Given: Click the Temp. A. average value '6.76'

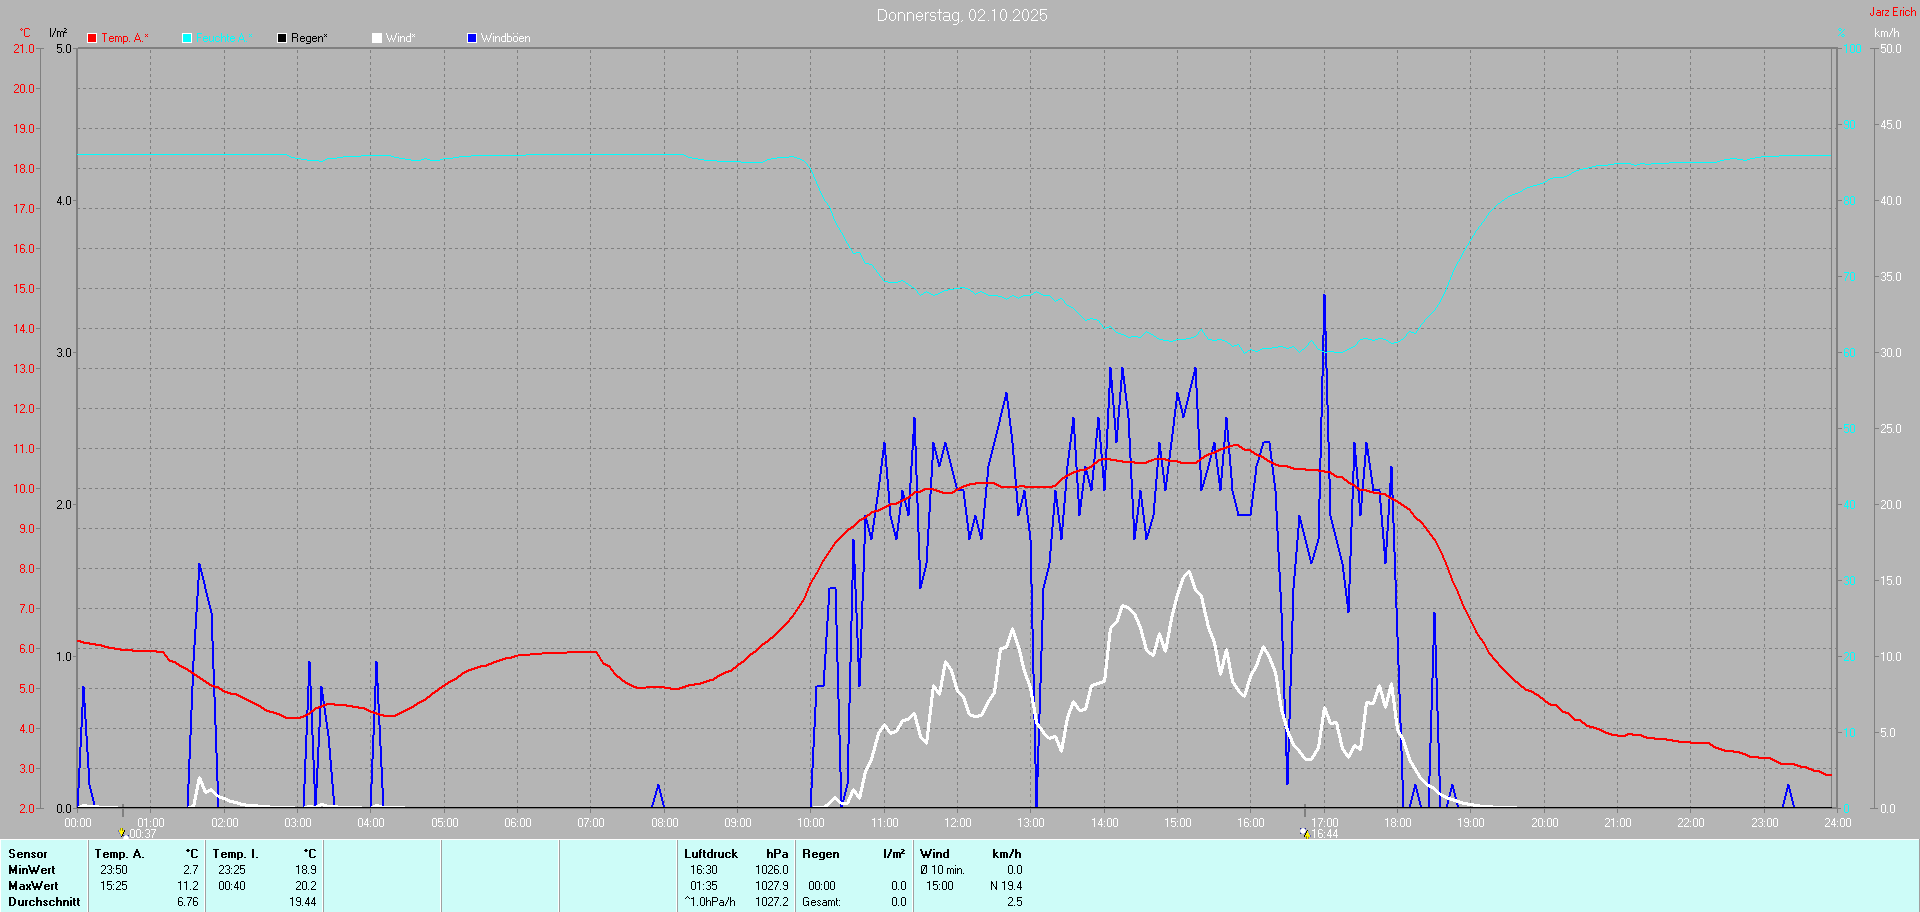Looking at the screenshot, I should pyautogui.click(x=188, y=902).
